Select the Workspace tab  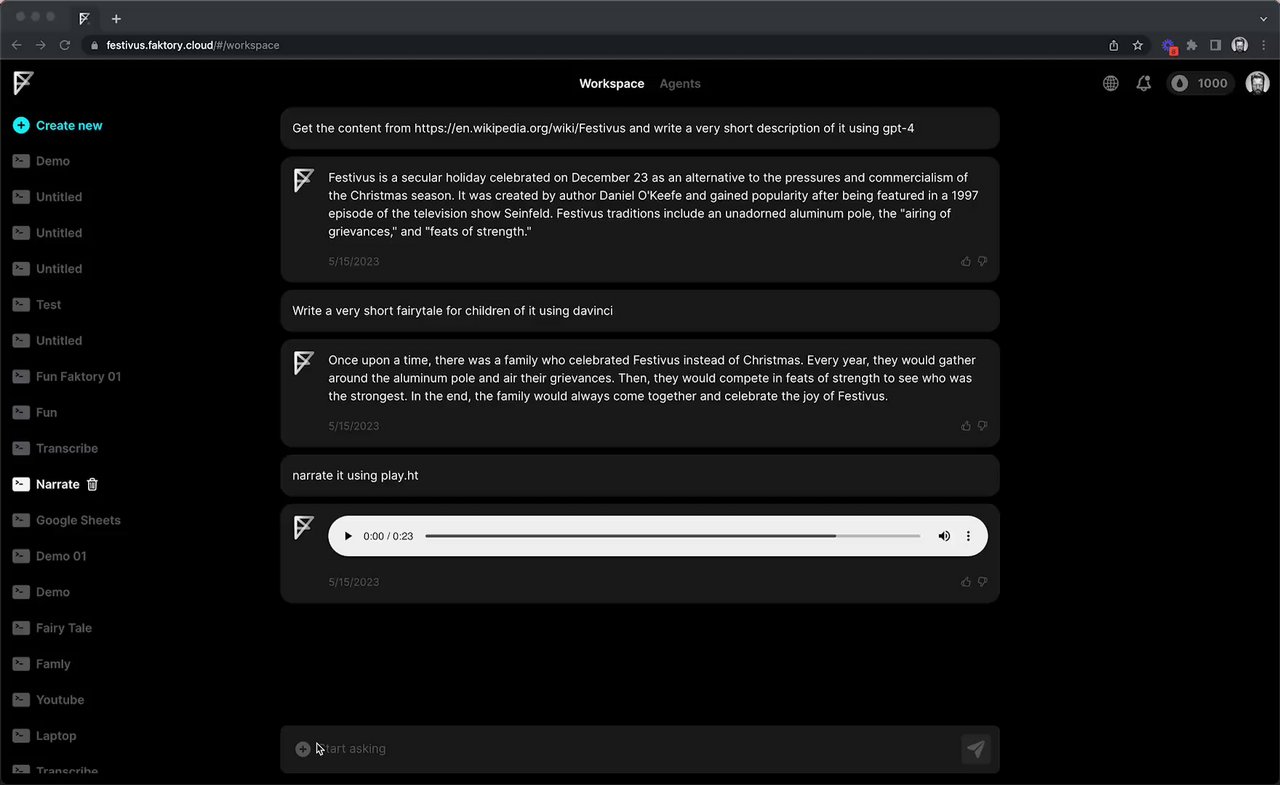click(x=611, y=84)
